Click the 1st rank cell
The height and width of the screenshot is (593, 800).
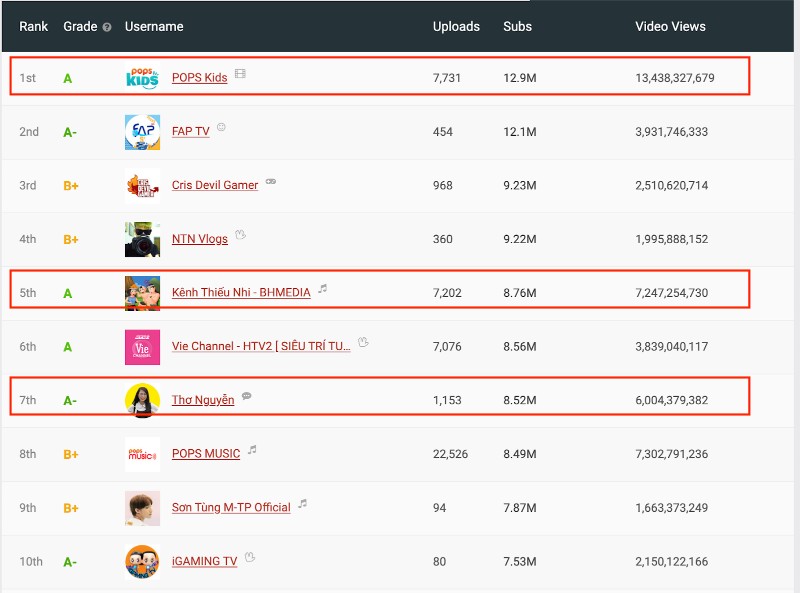coord(28,78)
